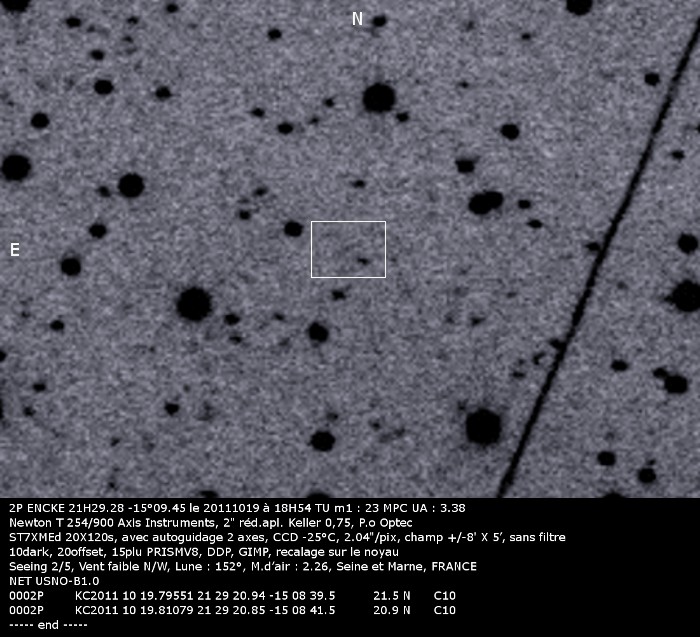Select the "ST7XMEd 20X120s" camera text

[x=60, y=537]
